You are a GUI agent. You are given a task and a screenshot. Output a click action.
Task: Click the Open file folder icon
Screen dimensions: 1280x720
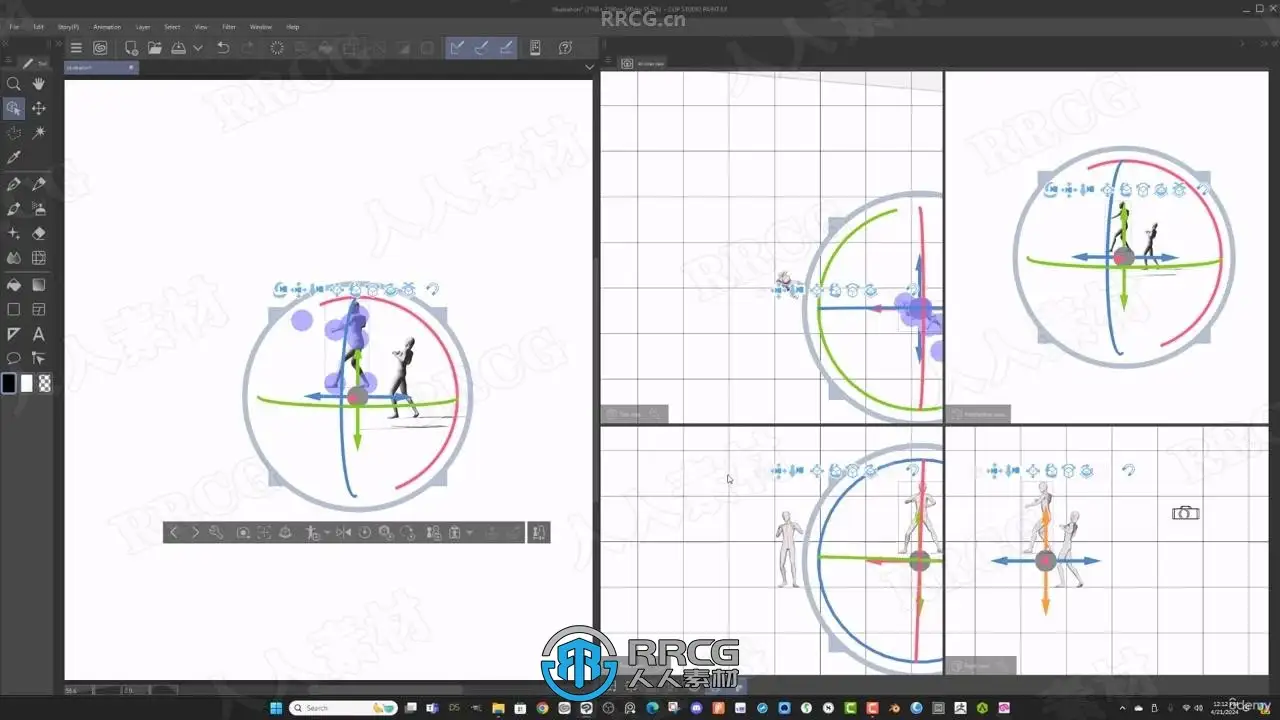point(155,48)
